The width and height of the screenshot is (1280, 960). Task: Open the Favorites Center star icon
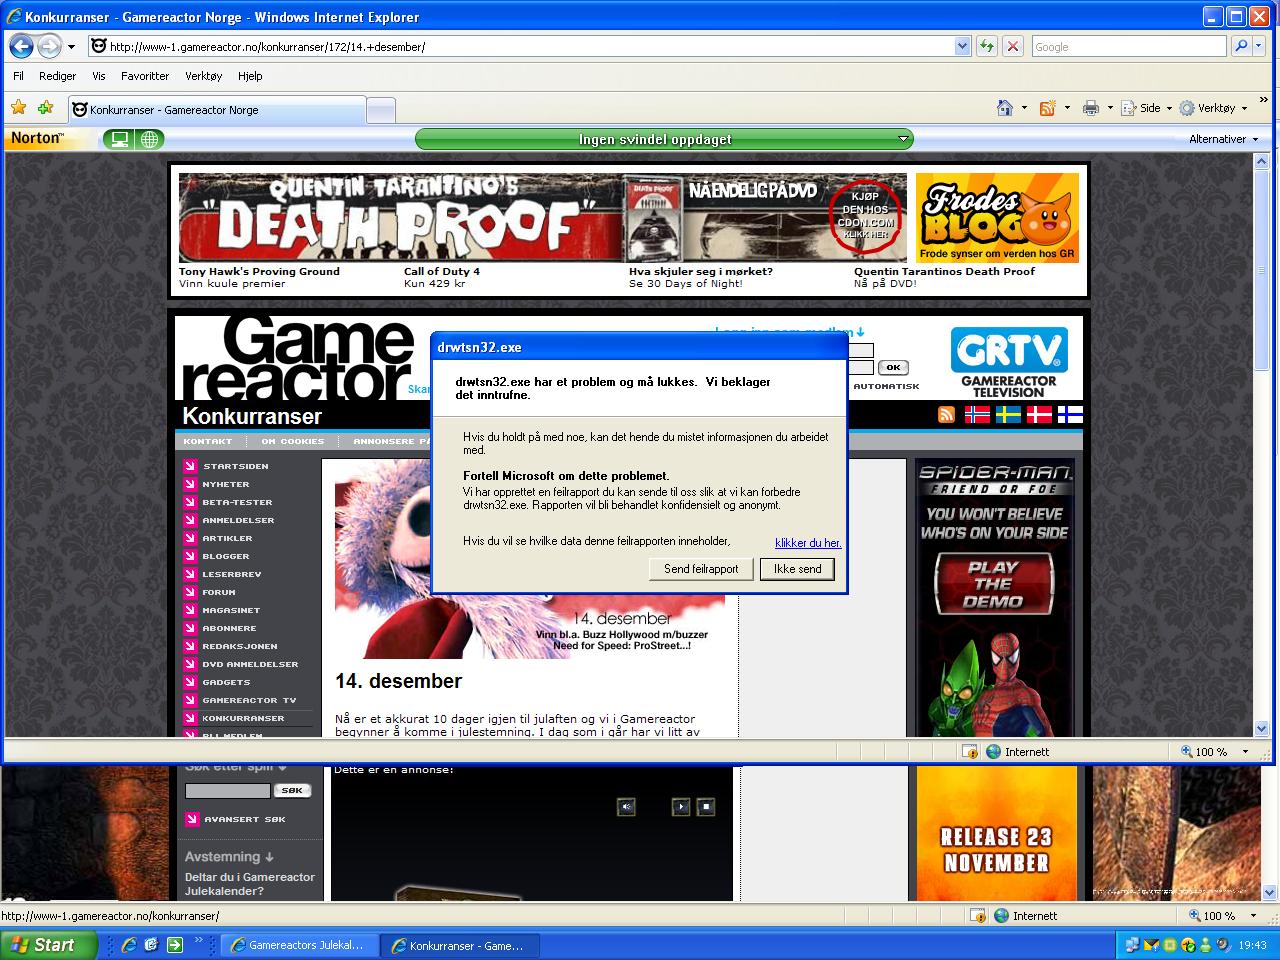pos(18,108)
